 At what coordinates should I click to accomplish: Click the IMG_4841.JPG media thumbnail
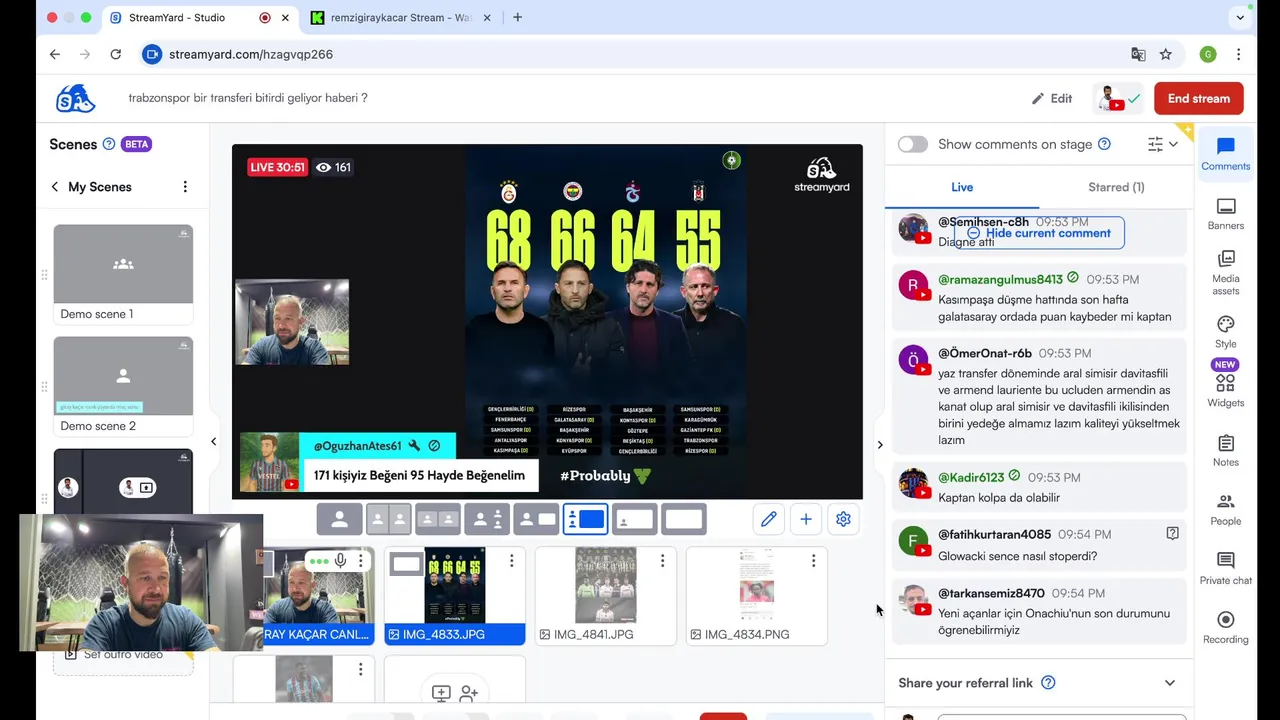(606, 586)
